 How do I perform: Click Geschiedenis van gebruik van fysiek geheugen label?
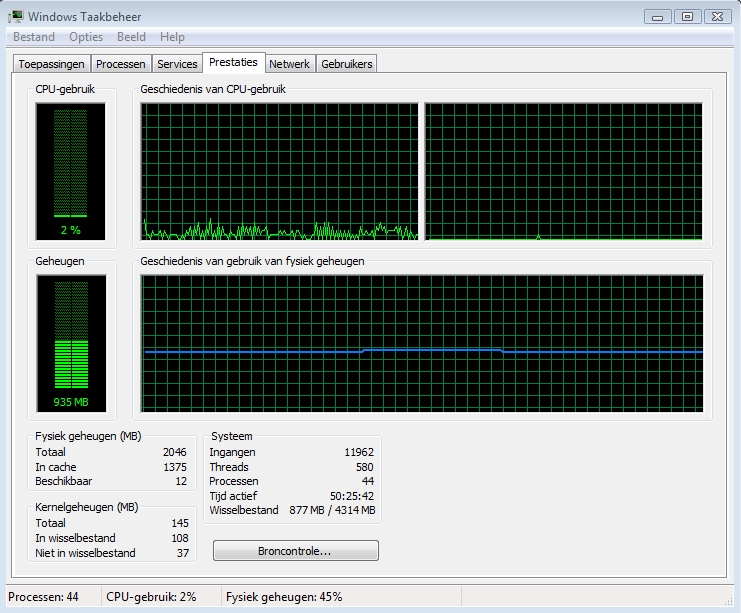point(252,261)
